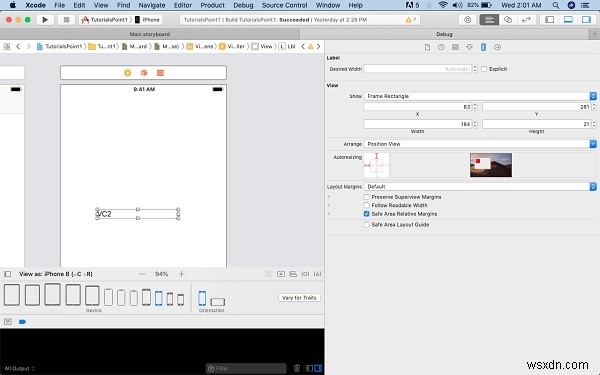Click the autoresizing mask control

point(377,165)
